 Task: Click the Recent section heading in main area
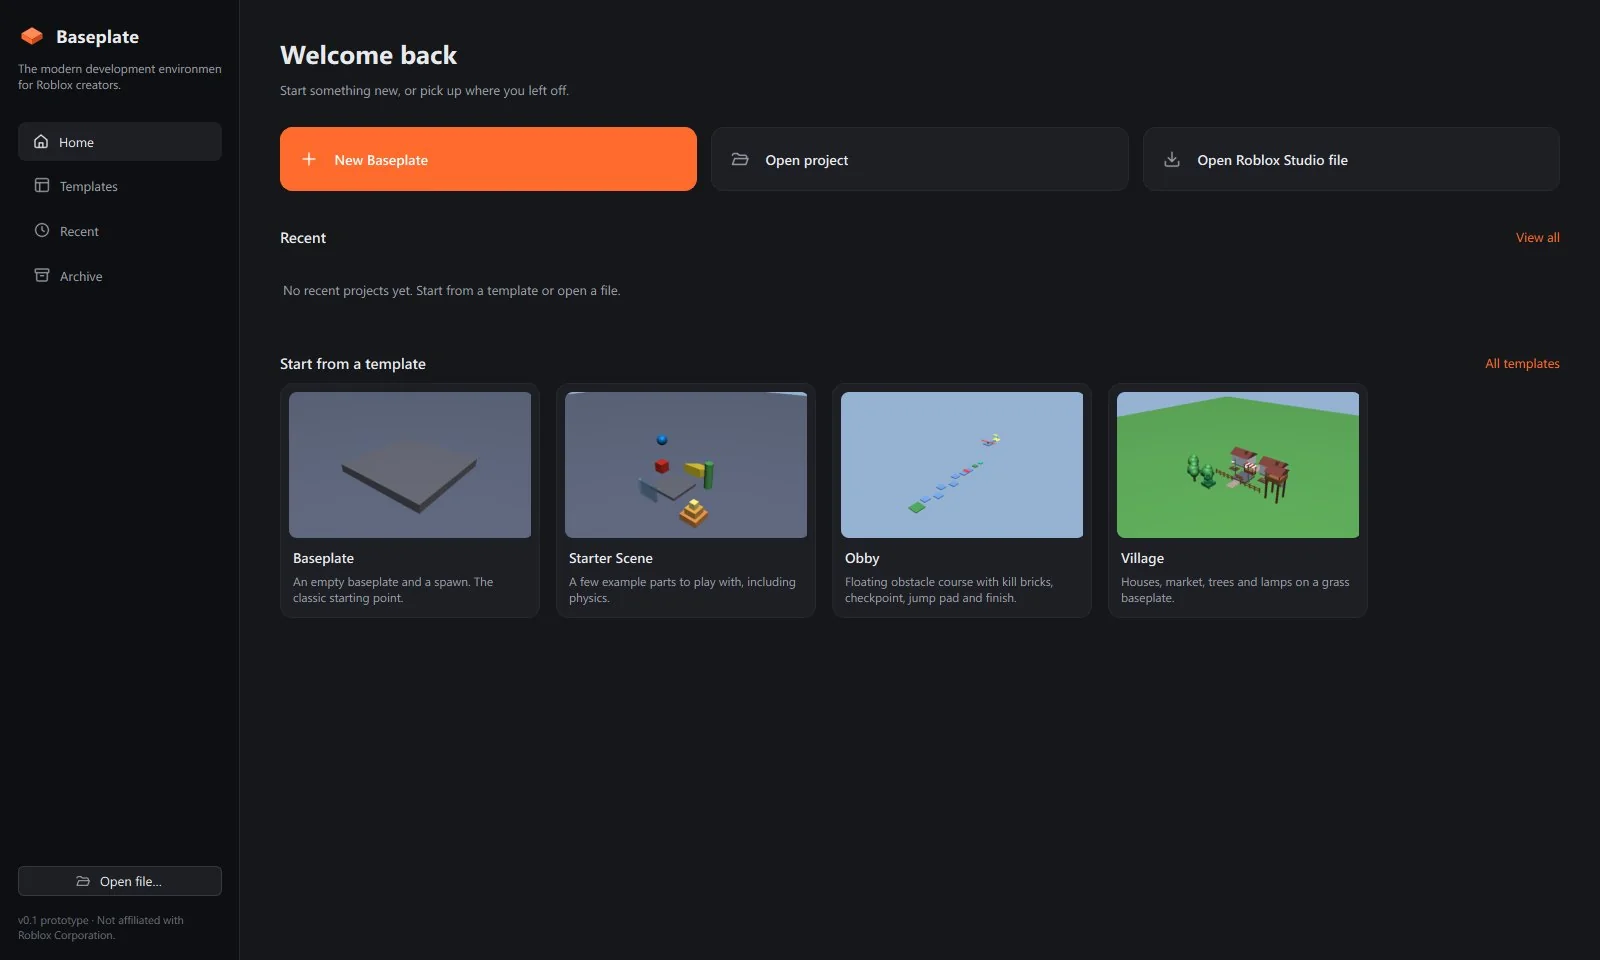tap(303, 238)
